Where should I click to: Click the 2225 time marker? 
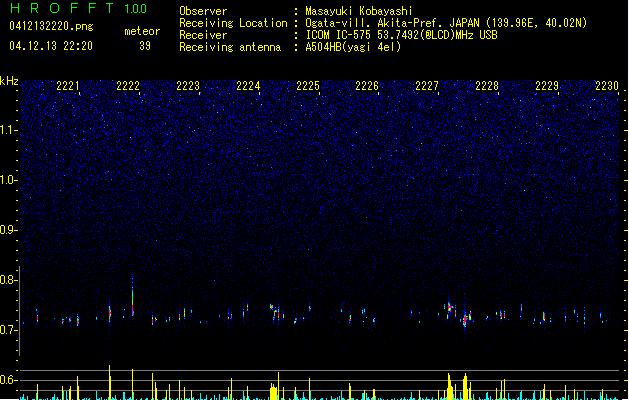pyautogui.click(x=308, y=86)
